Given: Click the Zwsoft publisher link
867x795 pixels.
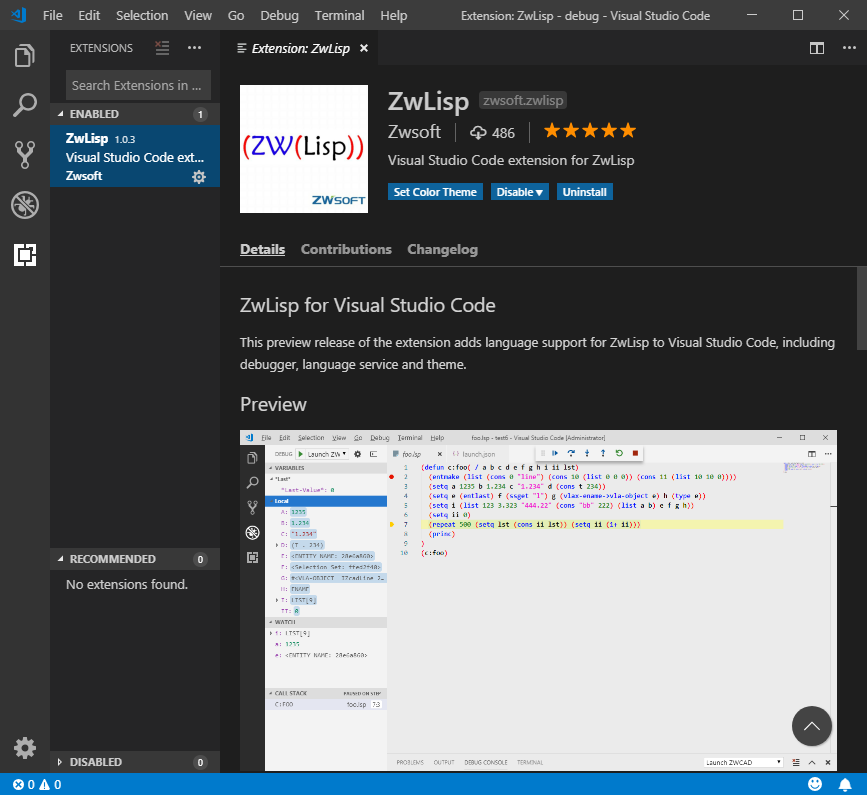Looking at the screenshot, I should tap(414, 132).
